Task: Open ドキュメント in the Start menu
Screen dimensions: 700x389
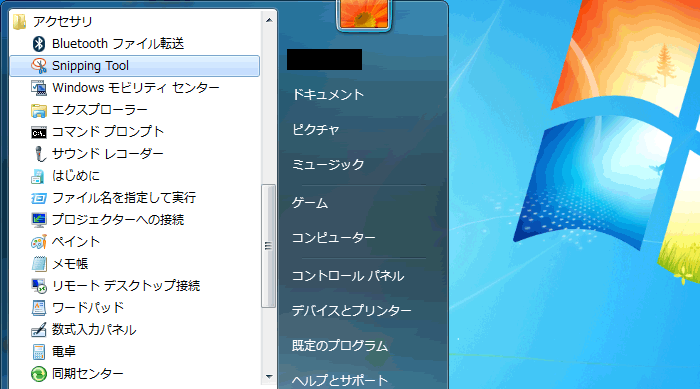Action: [328, 95]
